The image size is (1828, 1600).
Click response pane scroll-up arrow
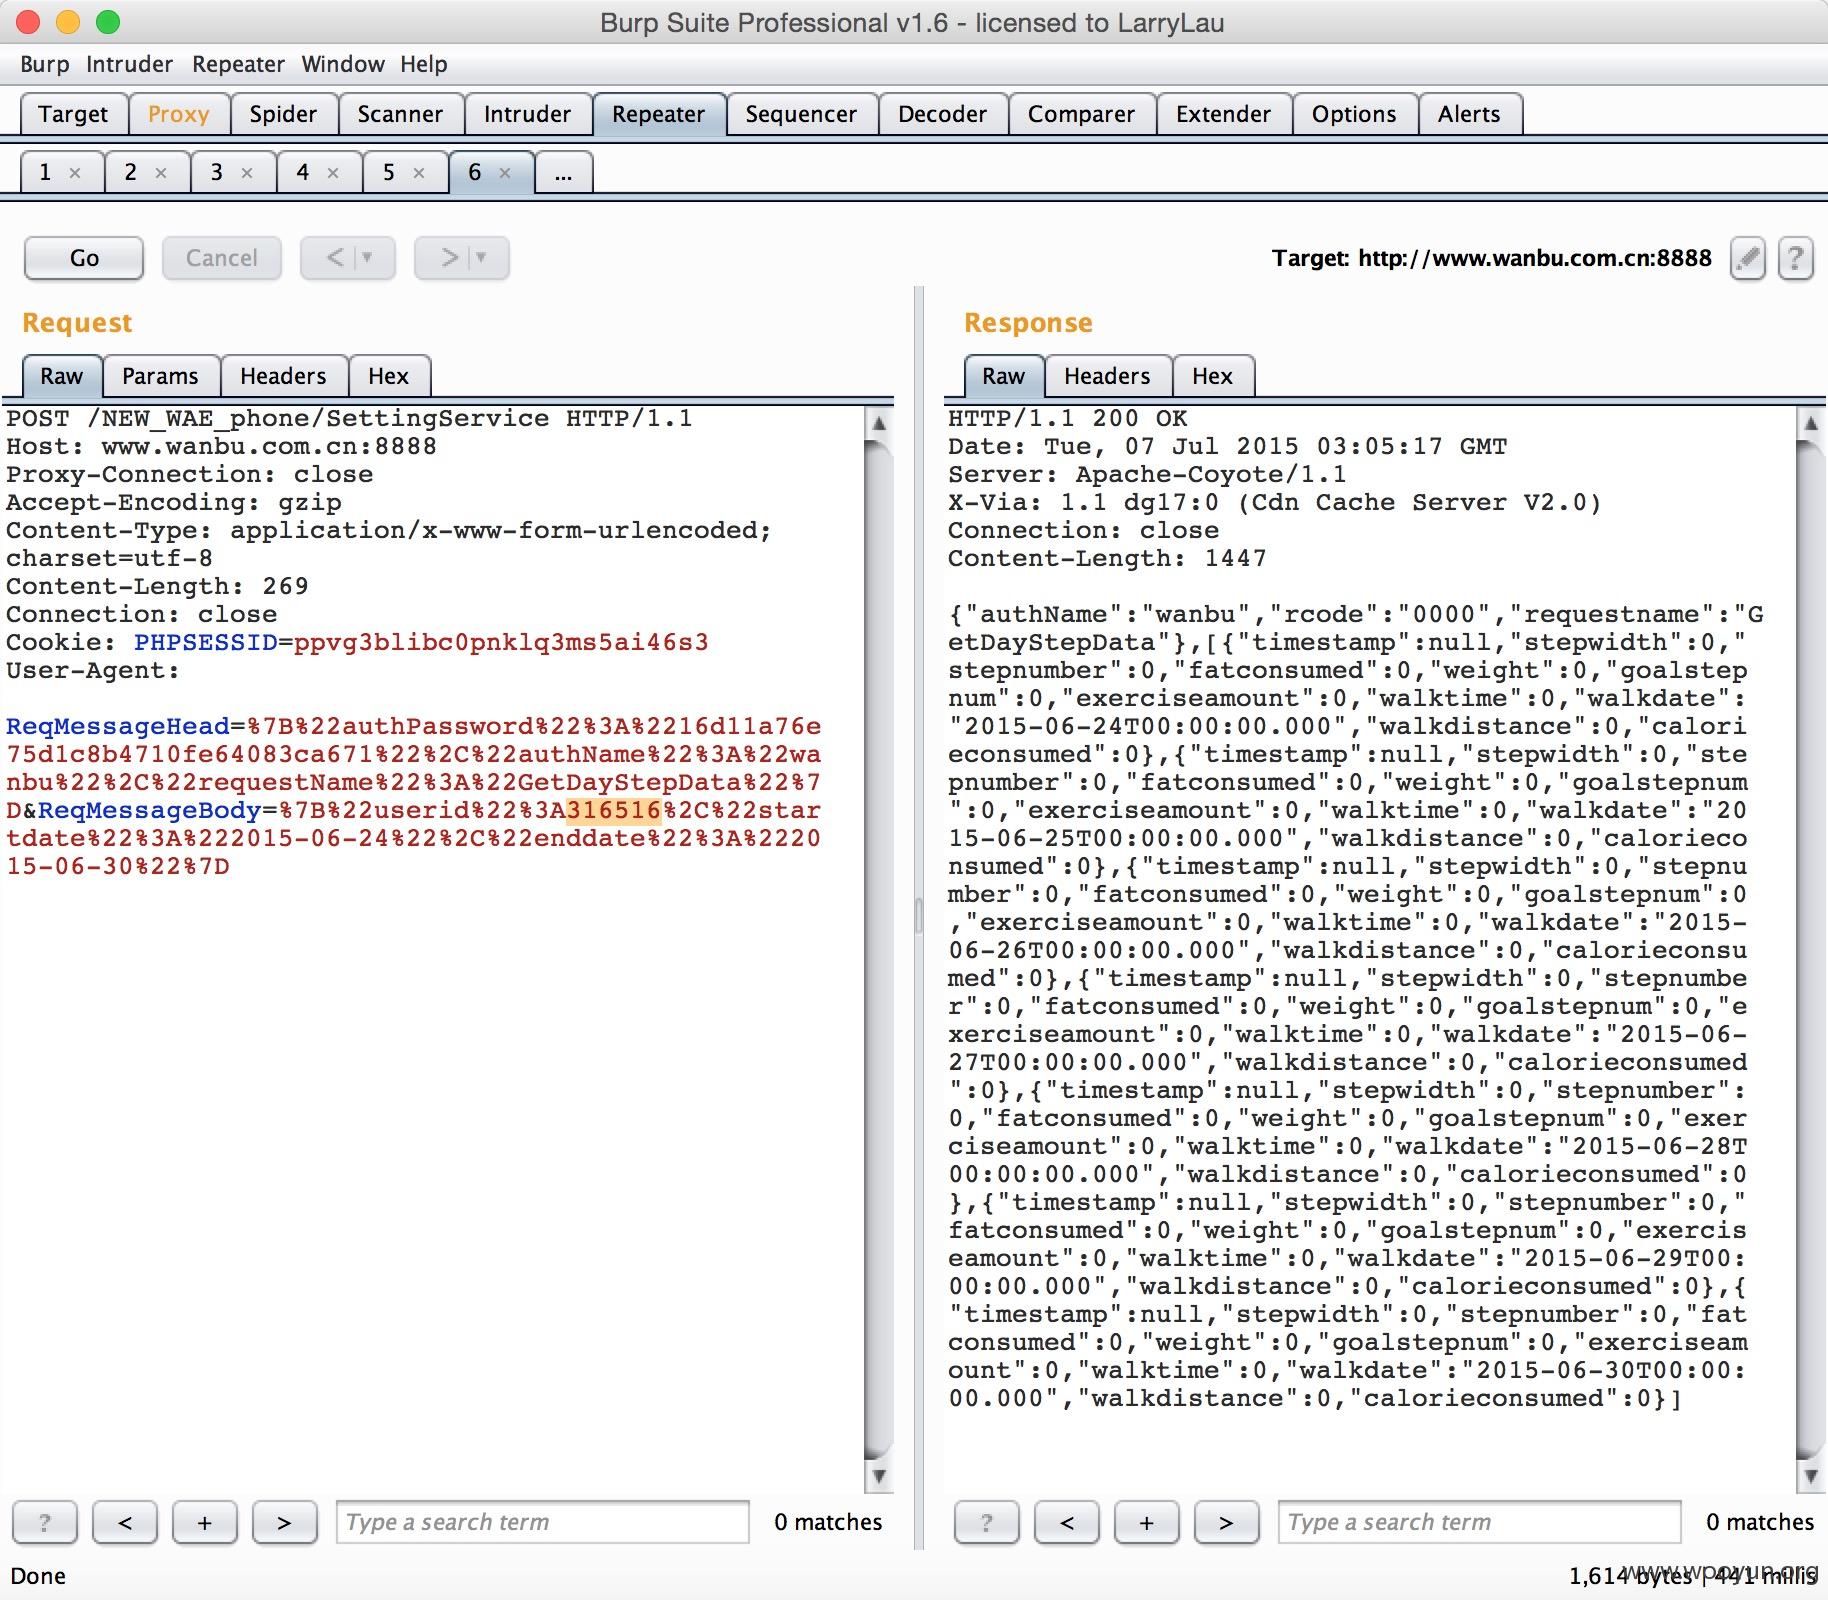1810,423
